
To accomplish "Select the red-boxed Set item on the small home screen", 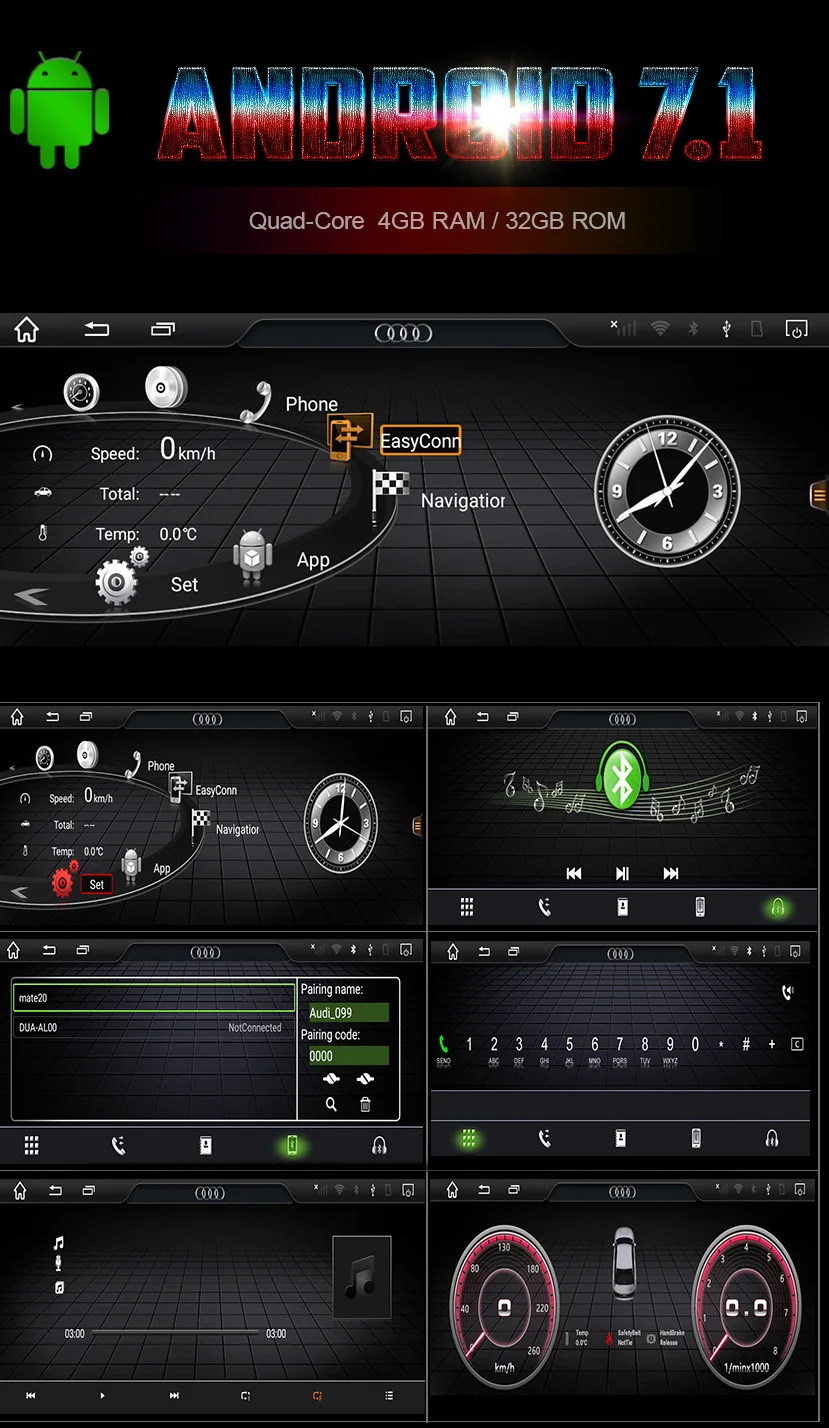I will click(96, 884).
